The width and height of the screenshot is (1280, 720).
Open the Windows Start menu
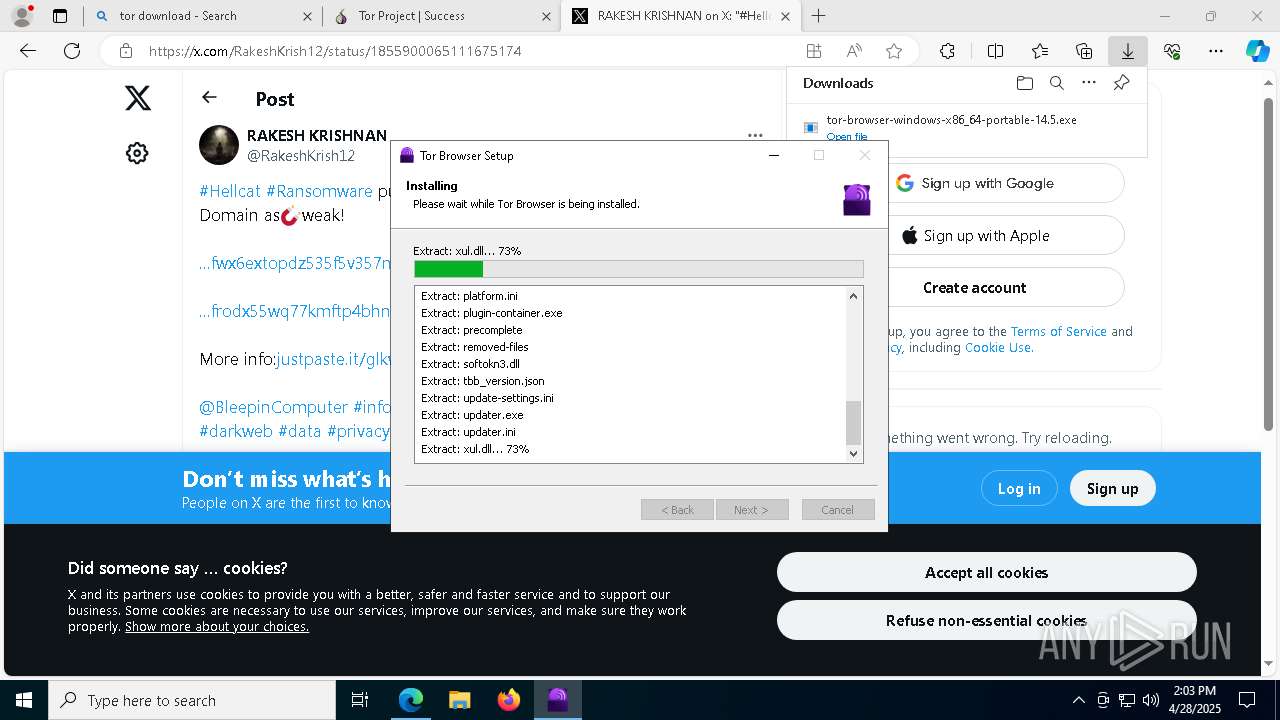[x=24, y=700]
